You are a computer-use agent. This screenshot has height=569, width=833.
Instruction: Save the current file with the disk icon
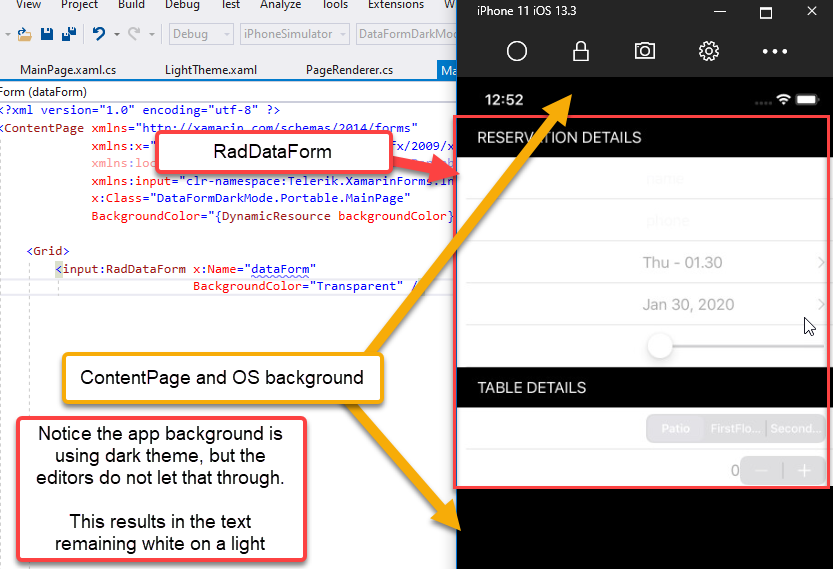(x=47, y=34)
